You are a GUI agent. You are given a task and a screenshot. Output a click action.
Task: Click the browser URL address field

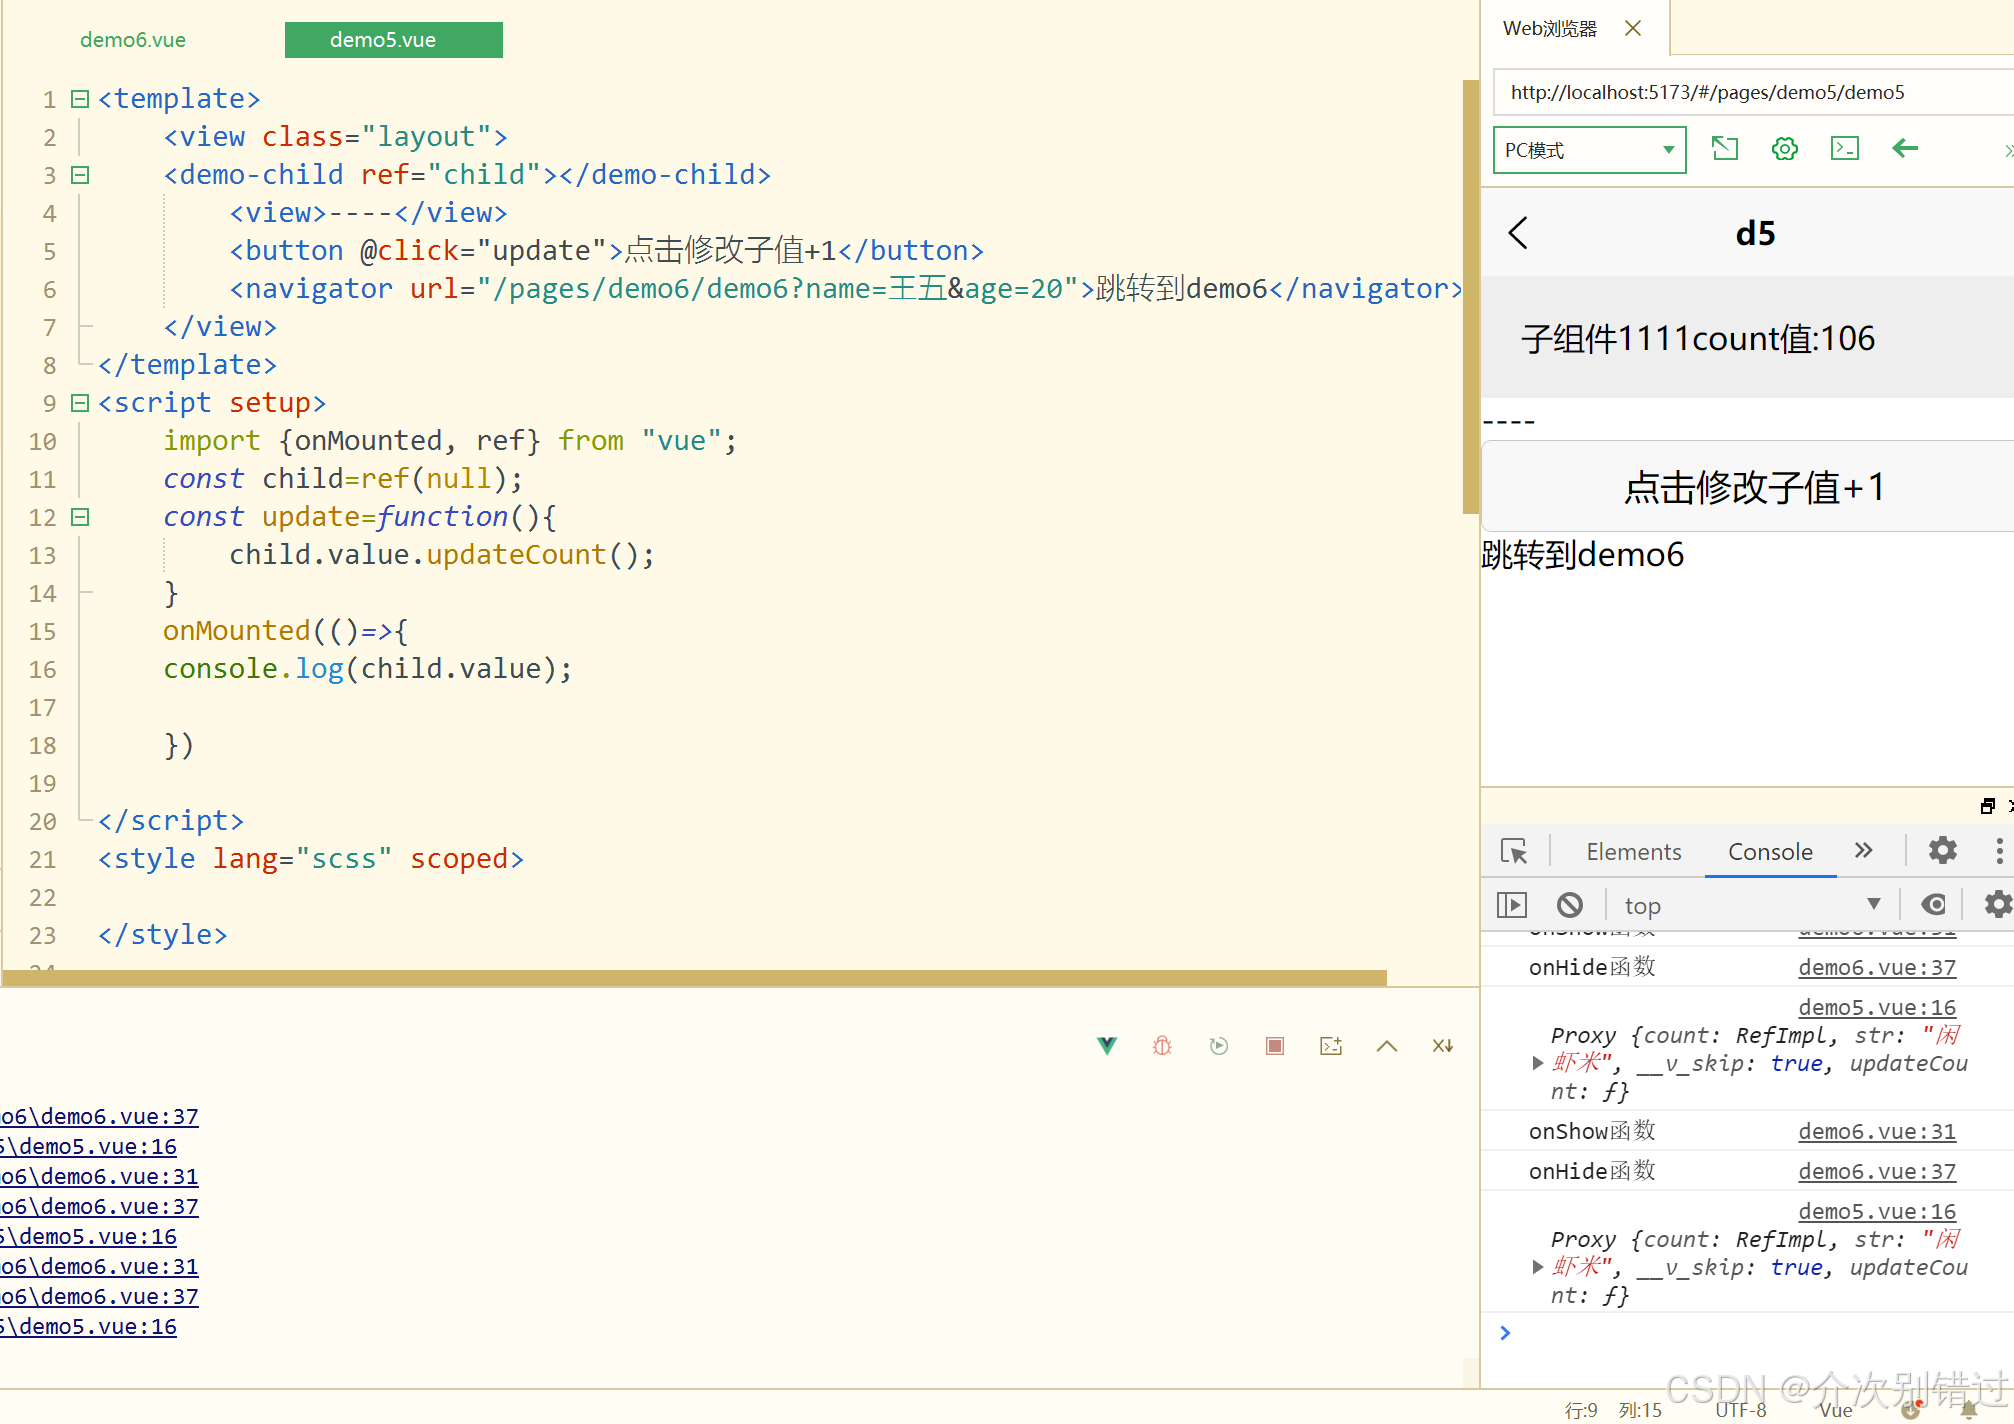click(1750, 92)
